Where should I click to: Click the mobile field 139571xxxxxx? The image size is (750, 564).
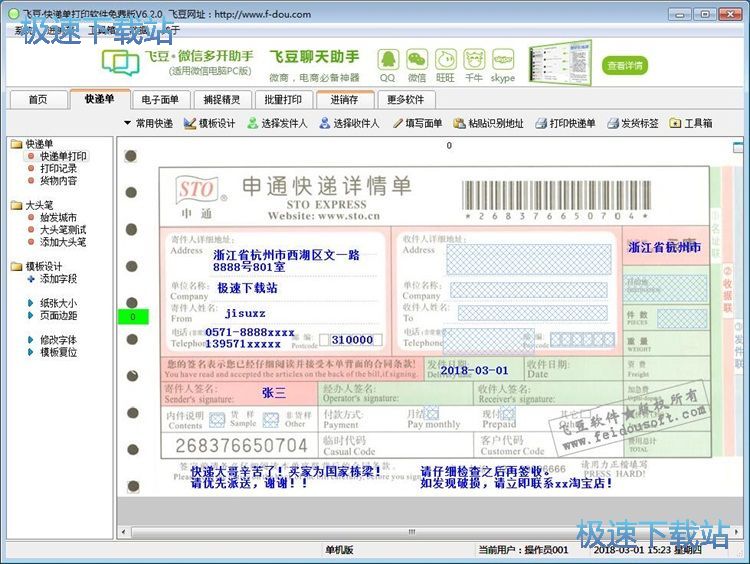(x=243, y=344)
